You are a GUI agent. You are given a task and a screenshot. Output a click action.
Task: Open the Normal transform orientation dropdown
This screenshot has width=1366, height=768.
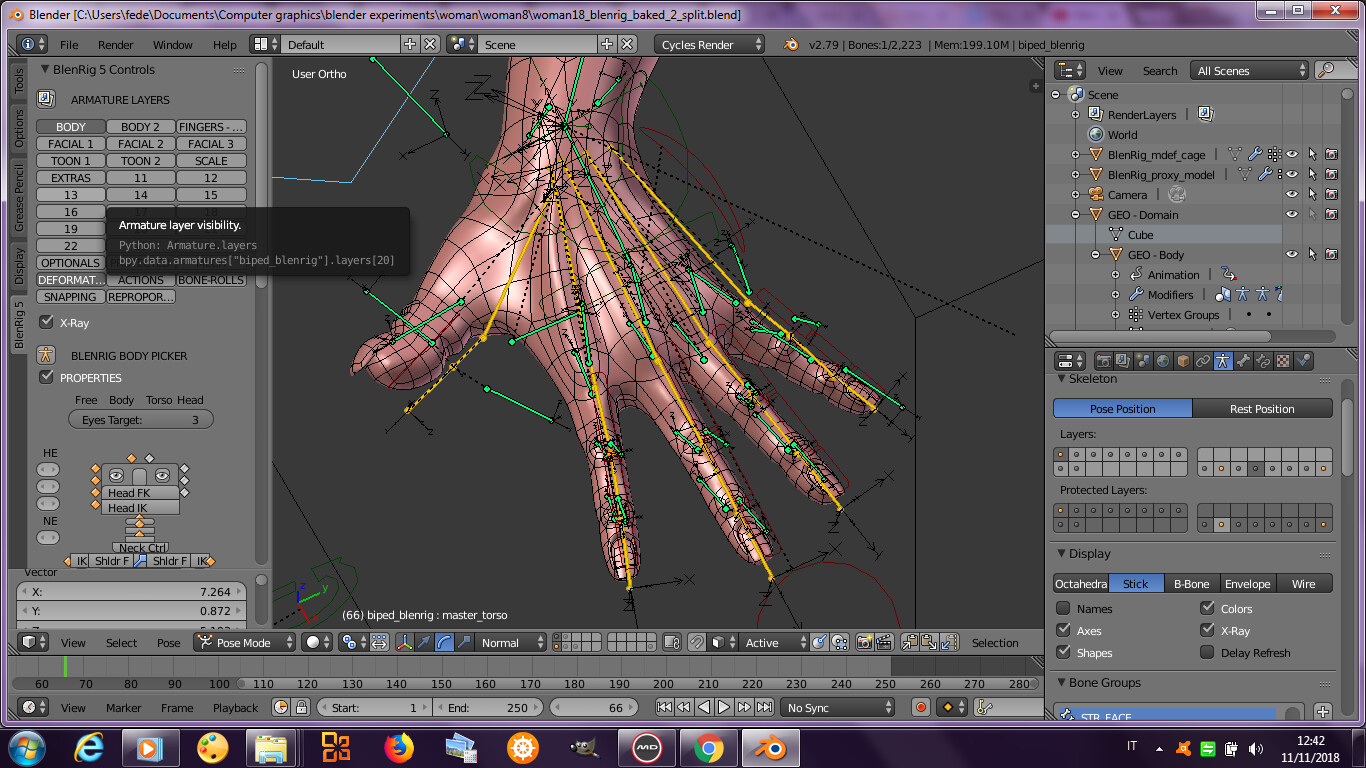pos(511,643)
